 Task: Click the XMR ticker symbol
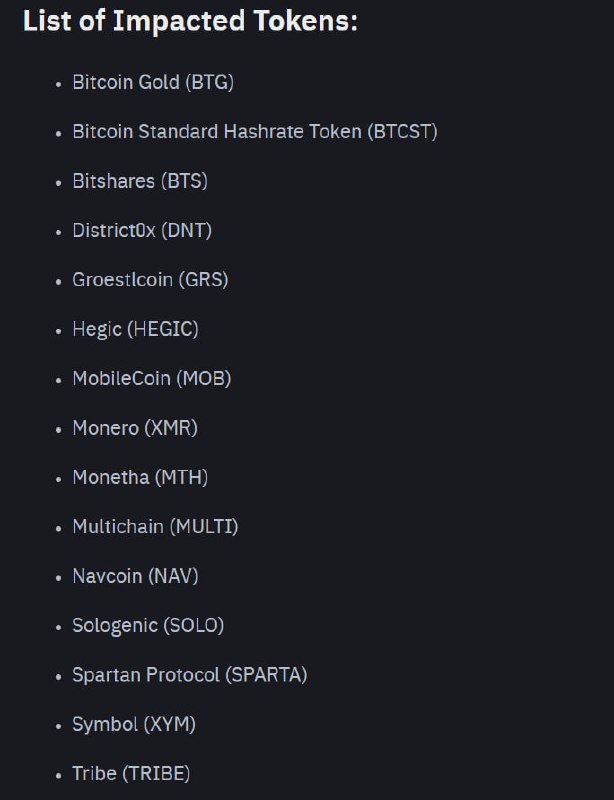point(171,428)
